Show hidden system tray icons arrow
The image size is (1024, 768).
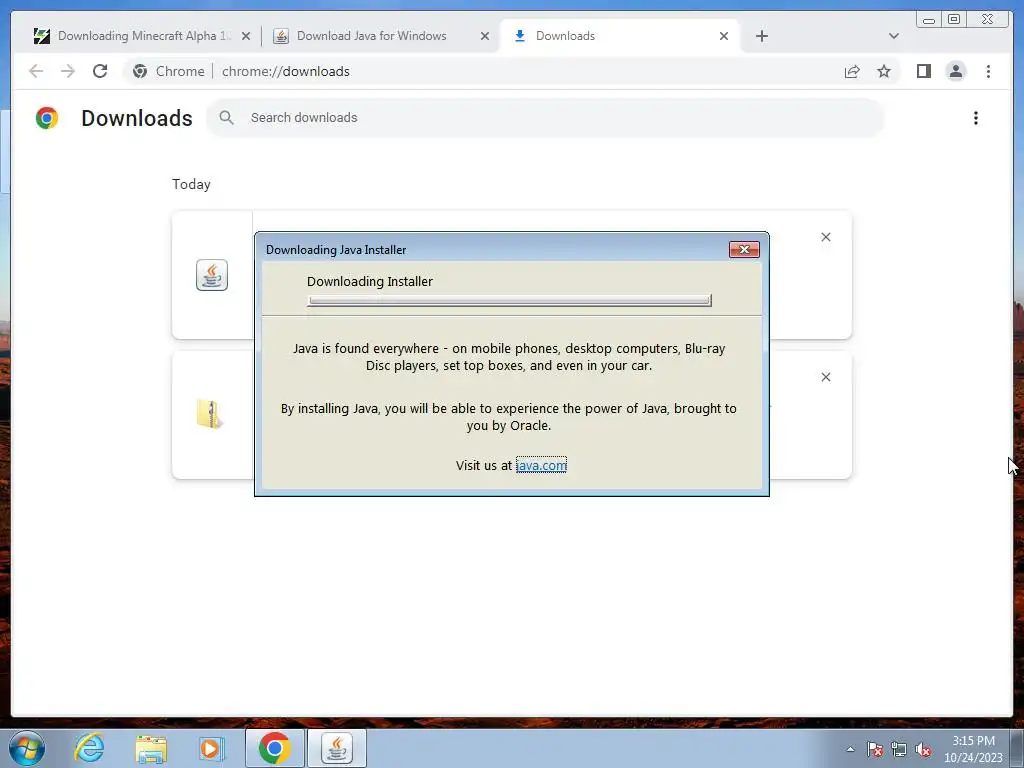click(x=850, y=749)
